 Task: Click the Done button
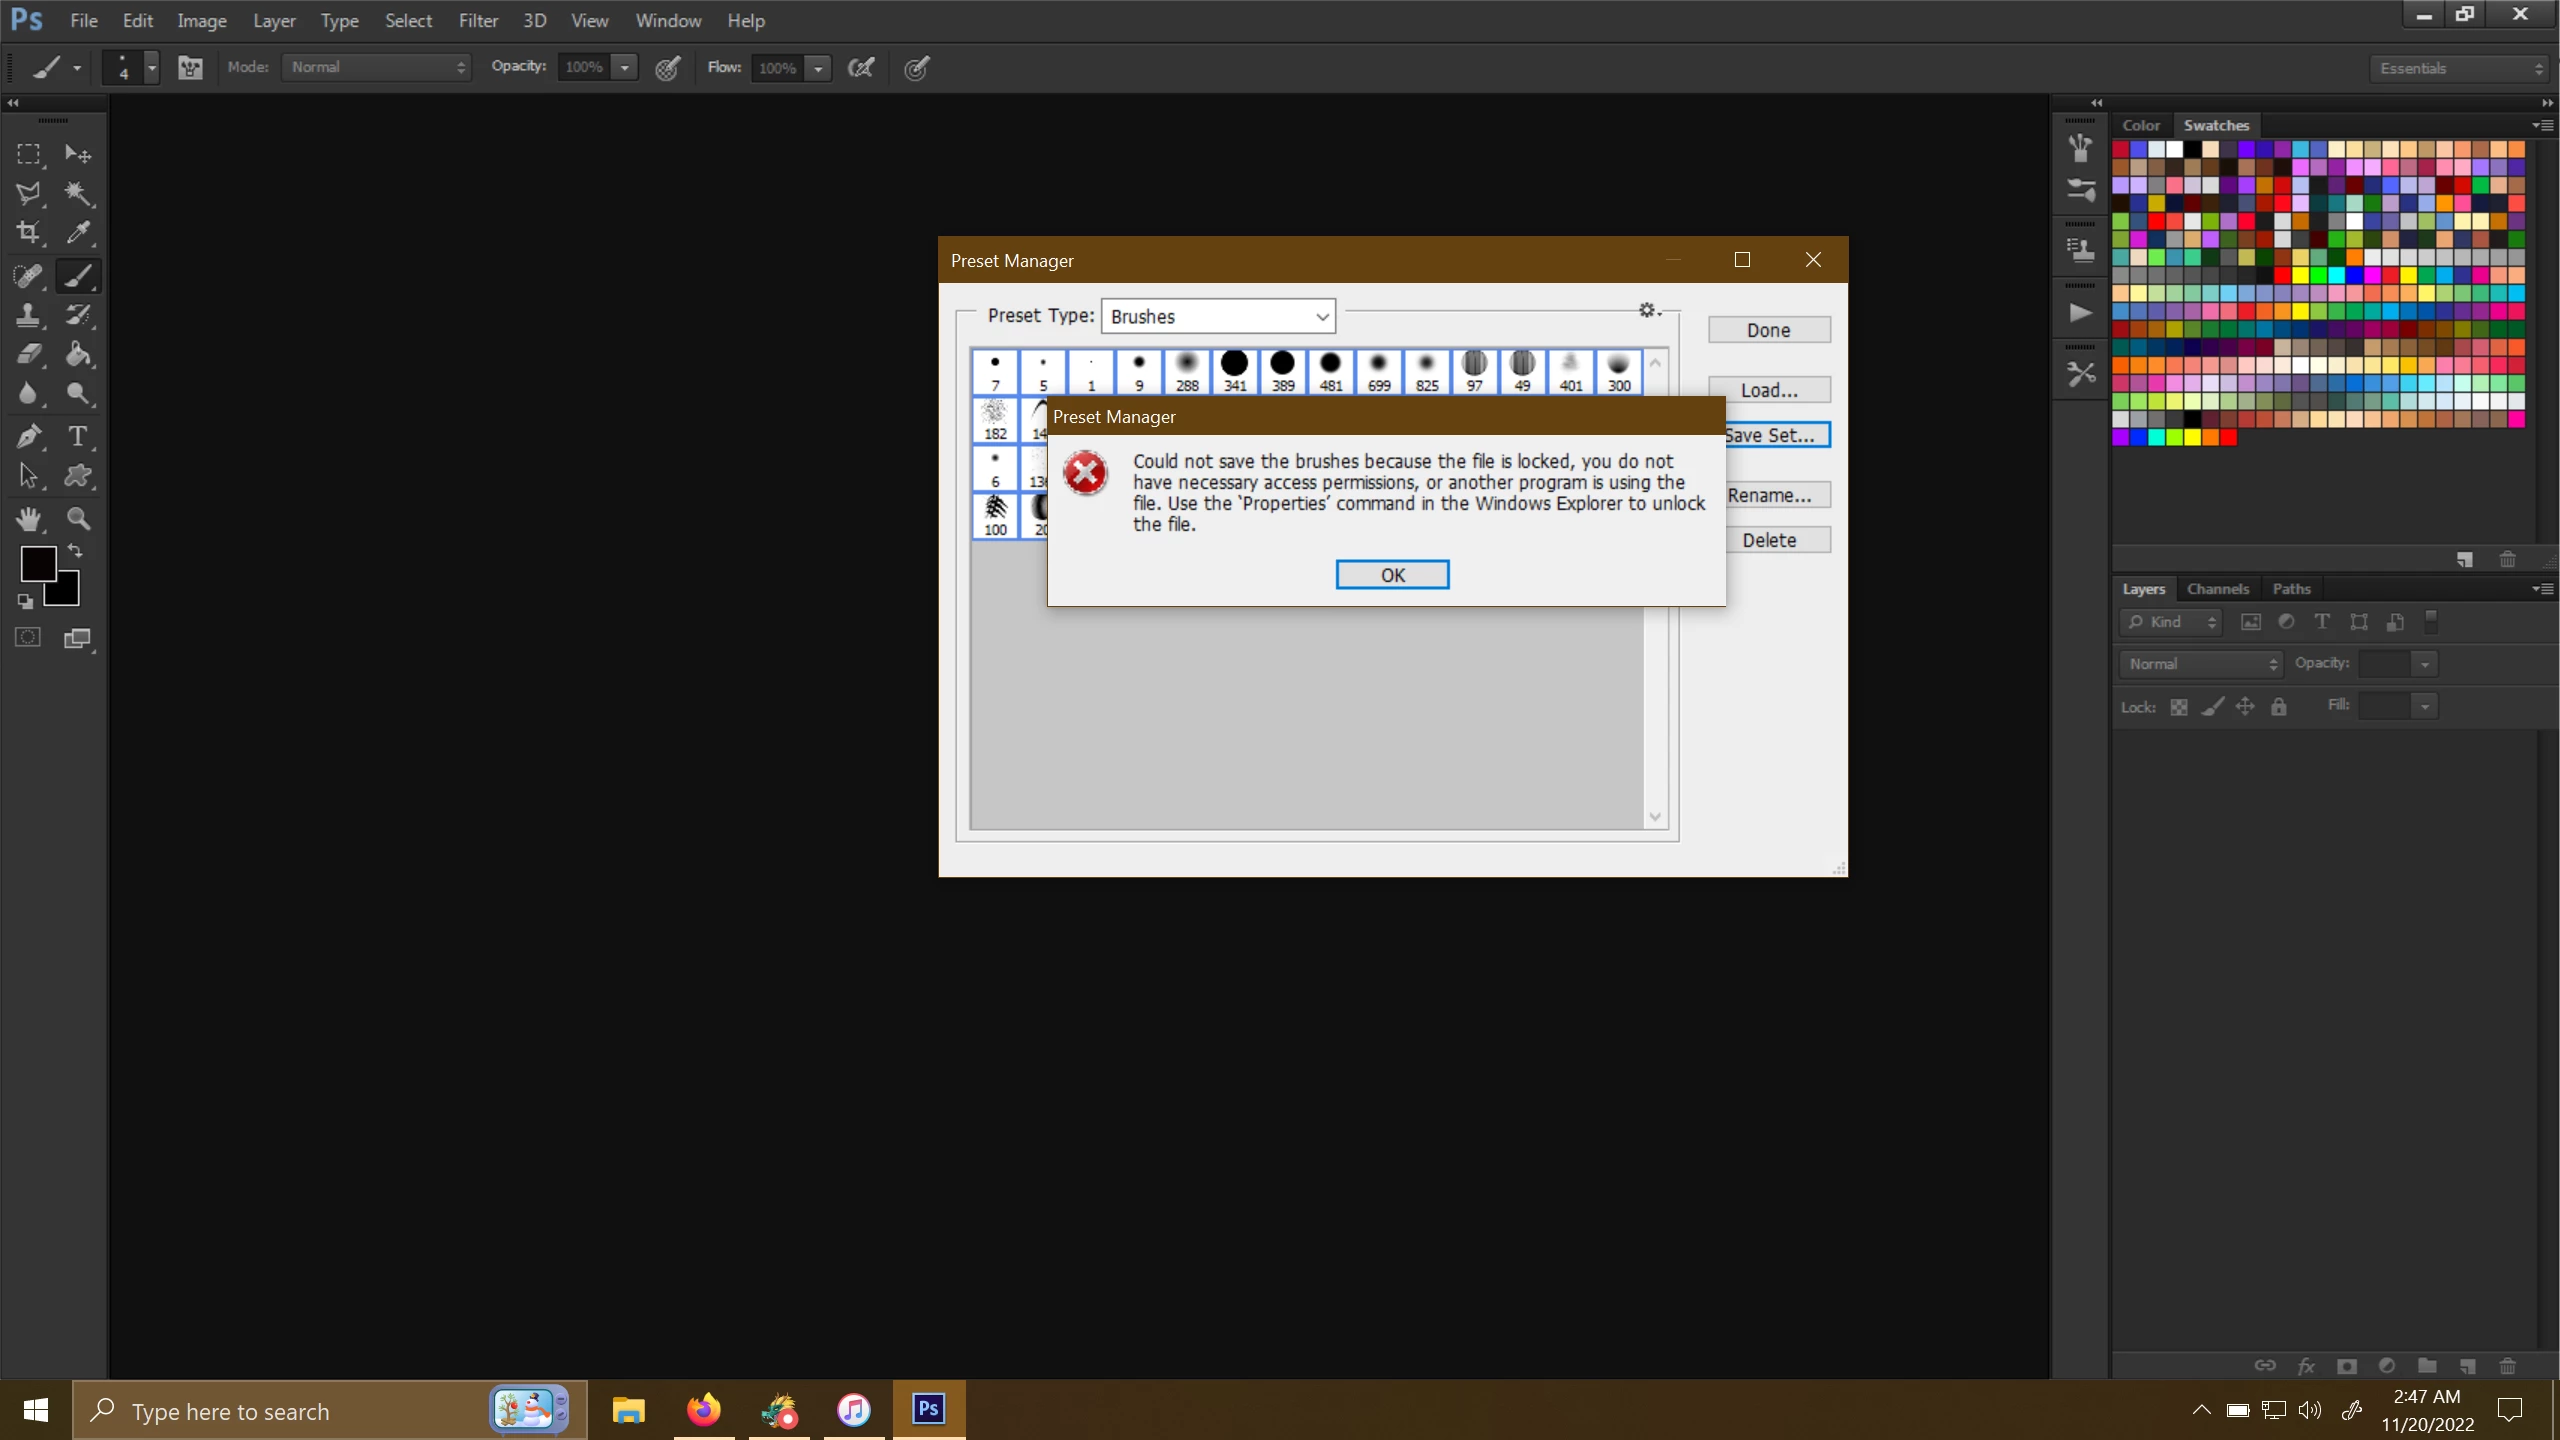point(1768,330)
